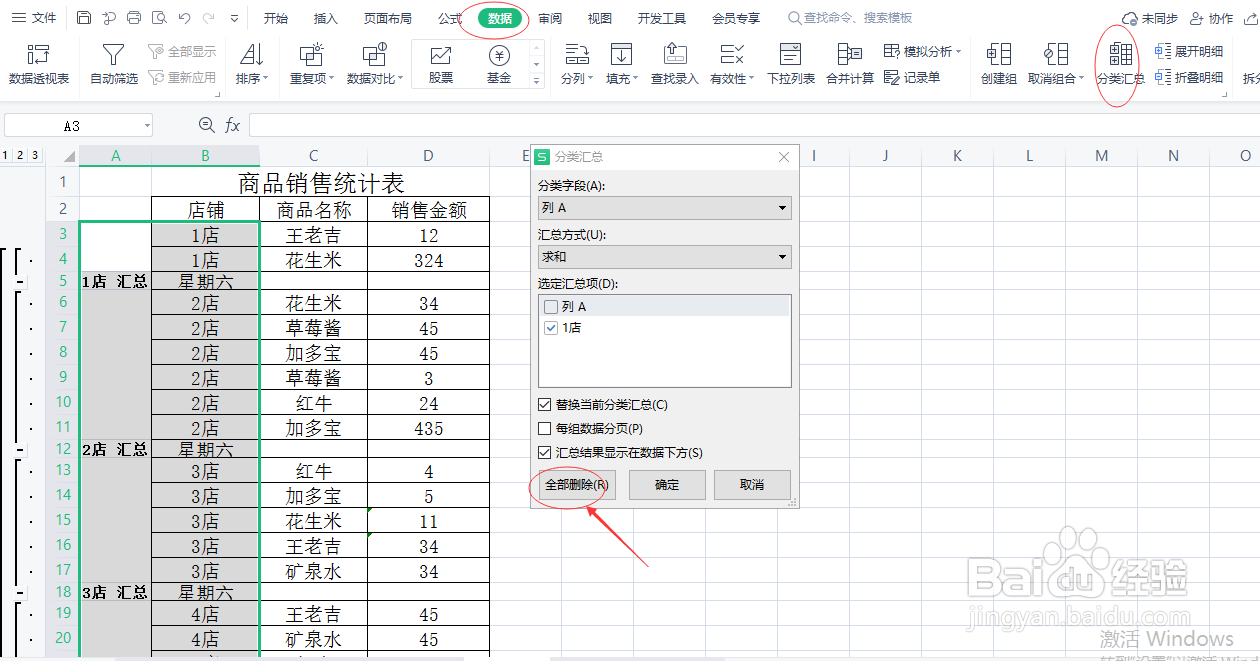This screenshot has width=1260, height=661.
Task: Switch to the 页面布局 tab
Action: [387, 18]
